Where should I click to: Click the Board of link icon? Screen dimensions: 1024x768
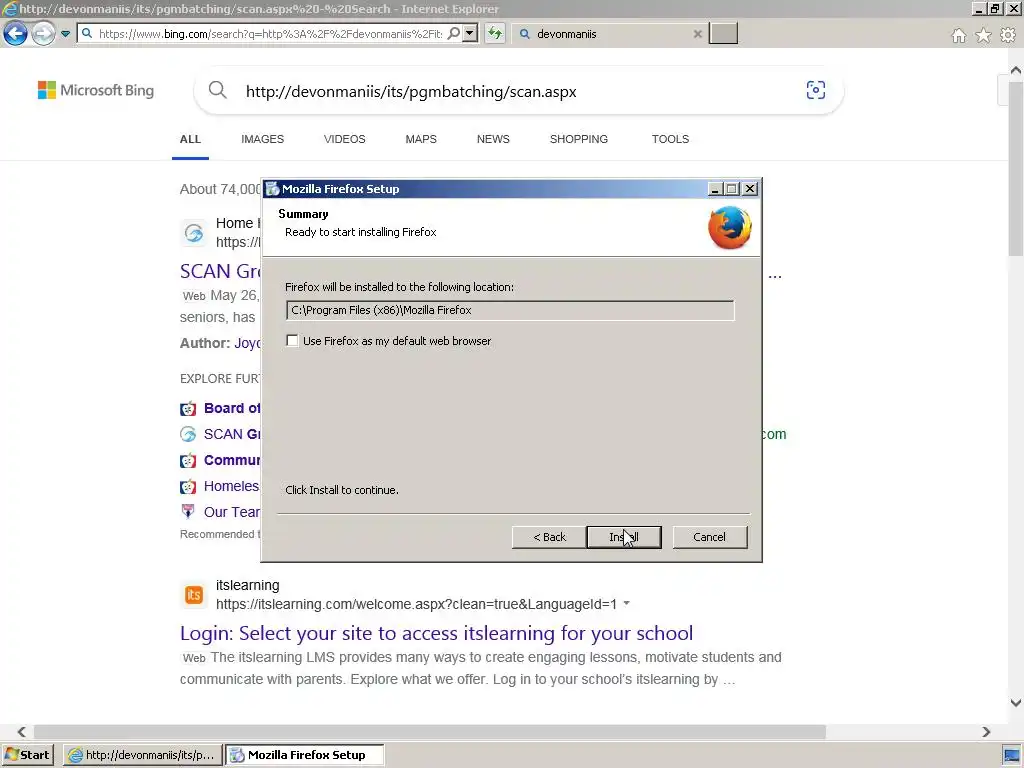click(188, 409)
